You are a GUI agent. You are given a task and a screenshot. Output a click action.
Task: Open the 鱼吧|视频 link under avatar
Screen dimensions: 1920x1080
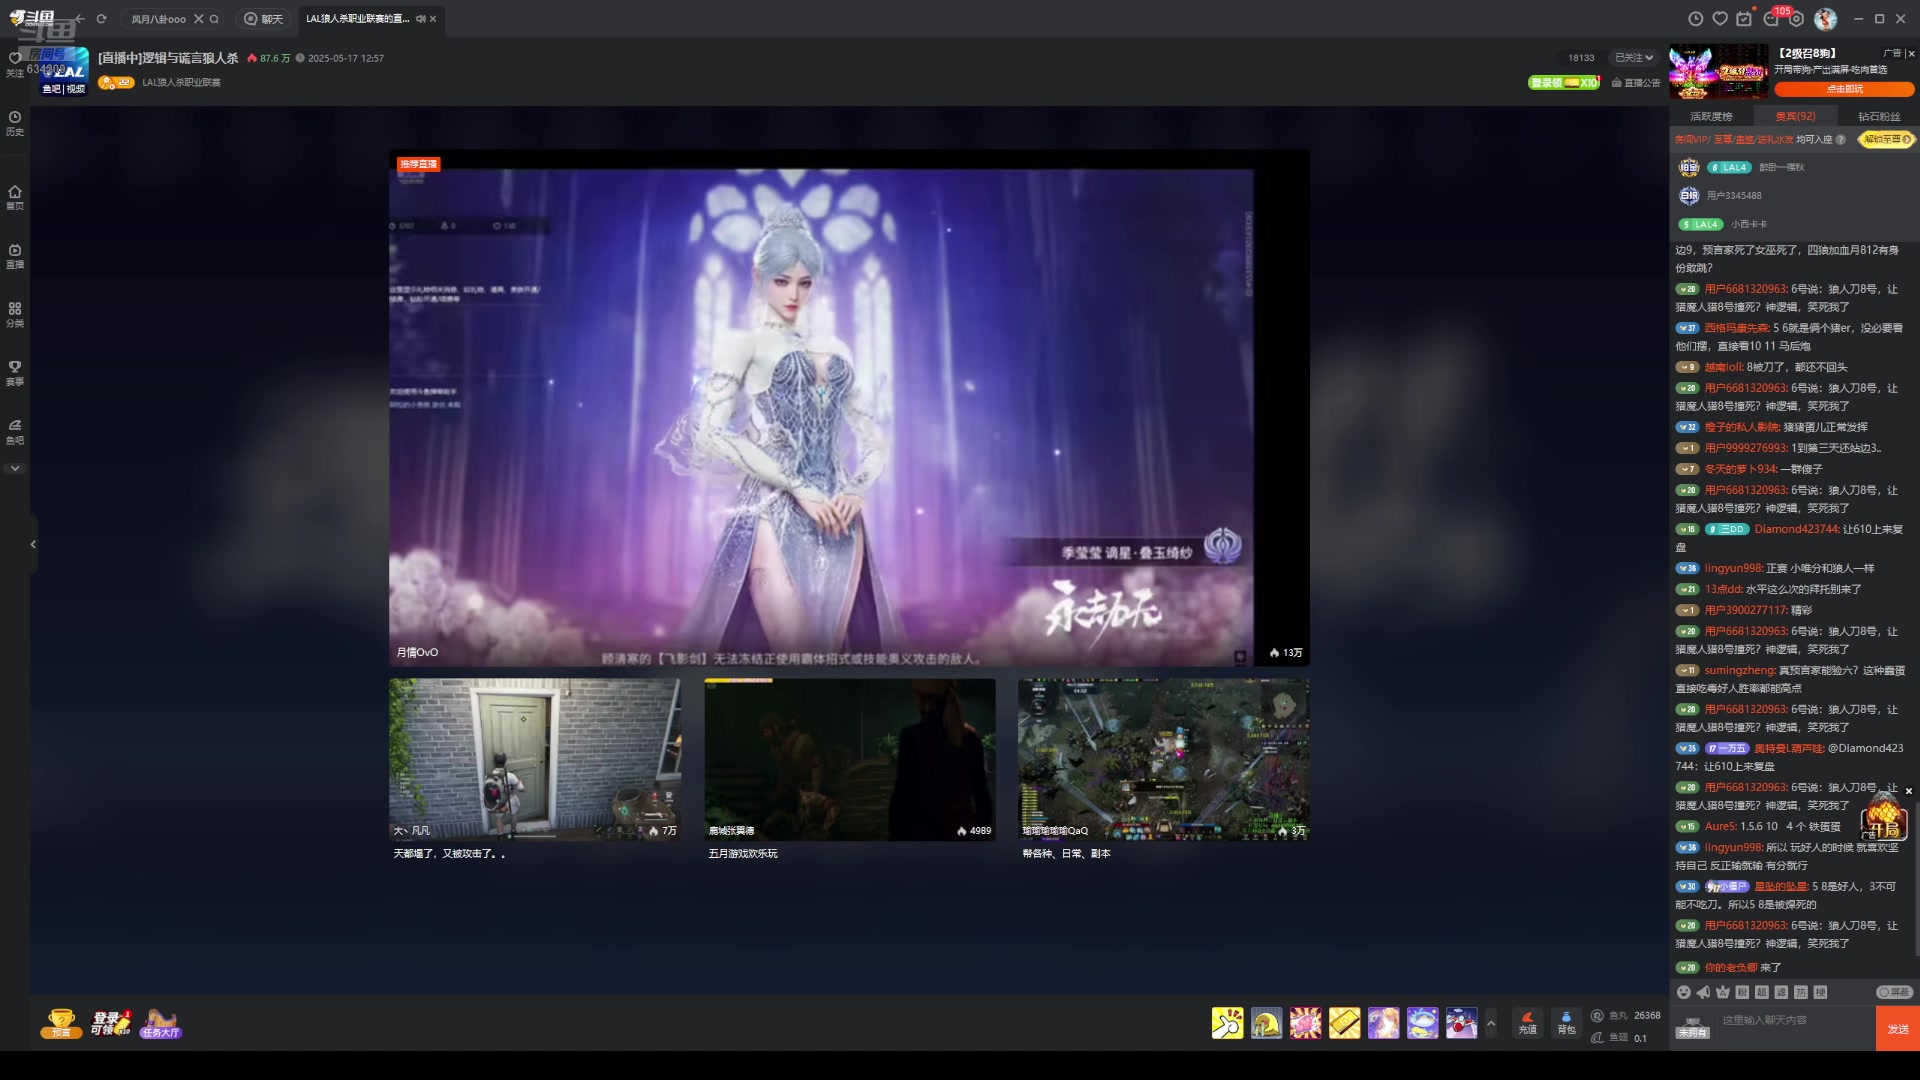pyautogui.click(x=64, y=89)
